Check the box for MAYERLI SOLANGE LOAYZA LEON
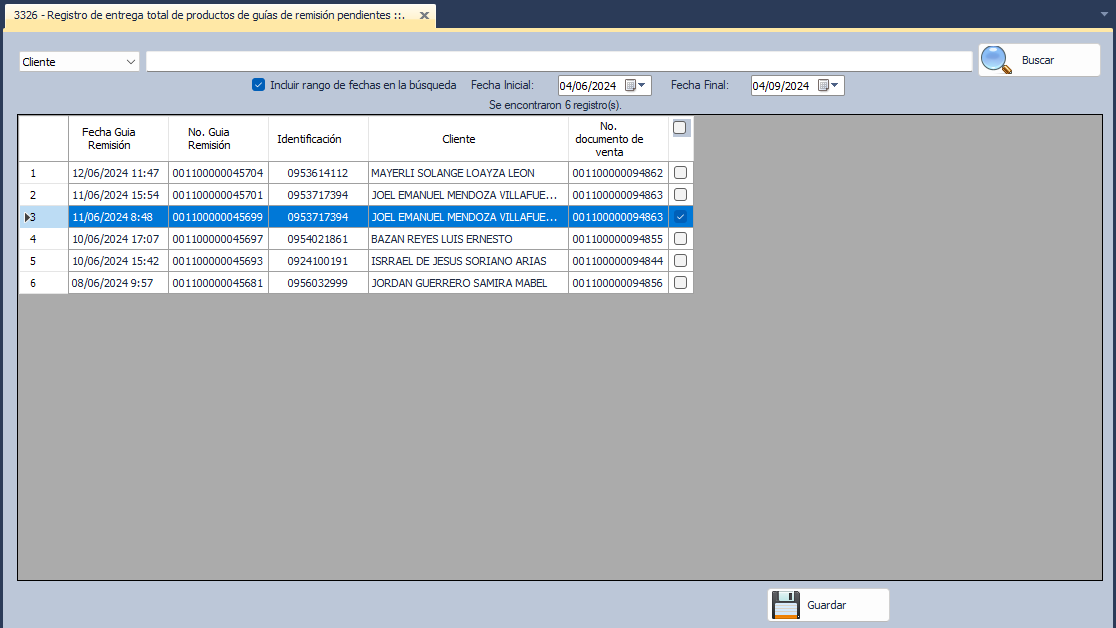Image resolution: width=1116 pixels, height=628 pixels. [680, 173]
